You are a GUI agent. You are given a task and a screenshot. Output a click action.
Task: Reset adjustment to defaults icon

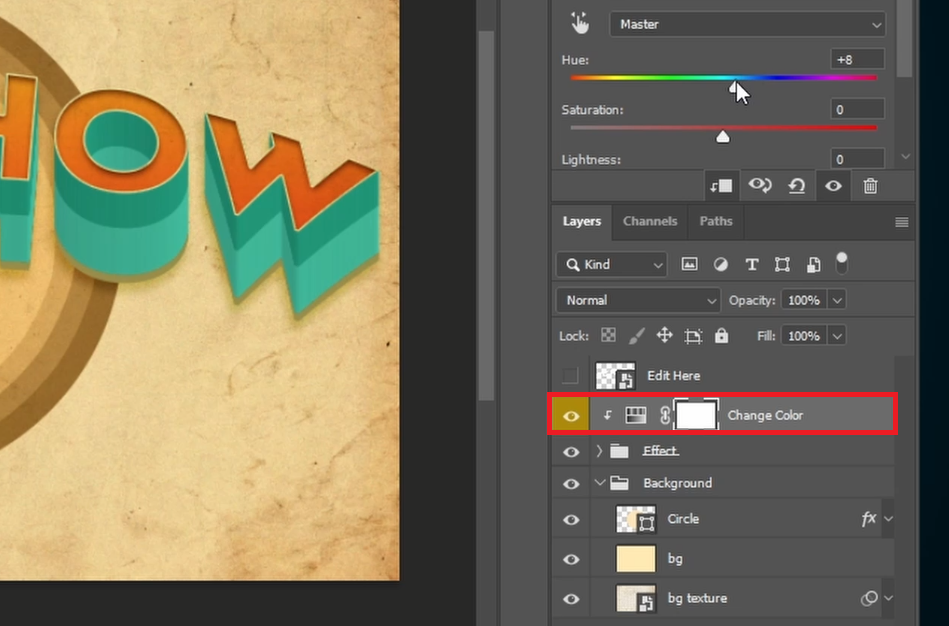pyautogui.click(x=797, y=186)
